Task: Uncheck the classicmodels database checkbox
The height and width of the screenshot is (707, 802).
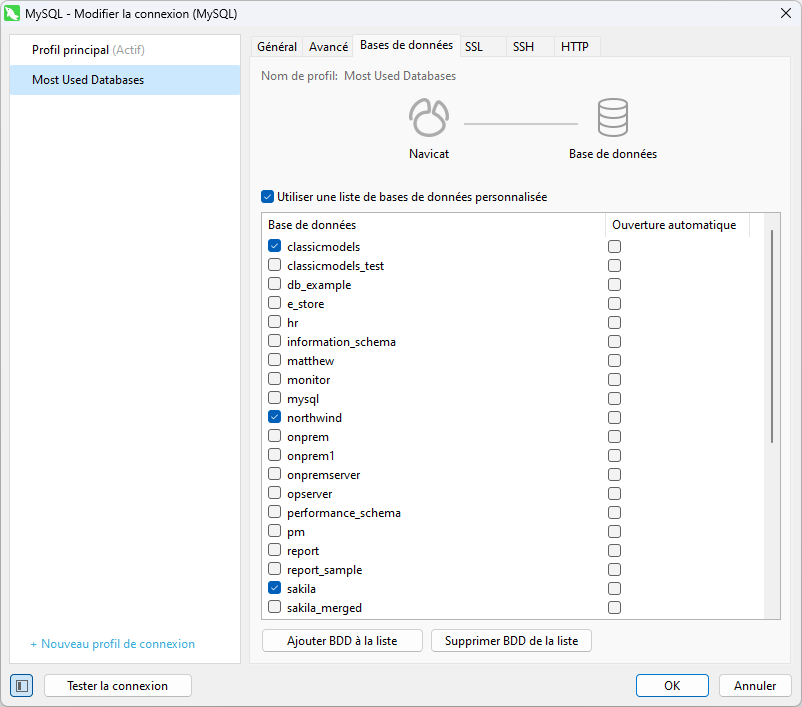Action: [275, 246]
